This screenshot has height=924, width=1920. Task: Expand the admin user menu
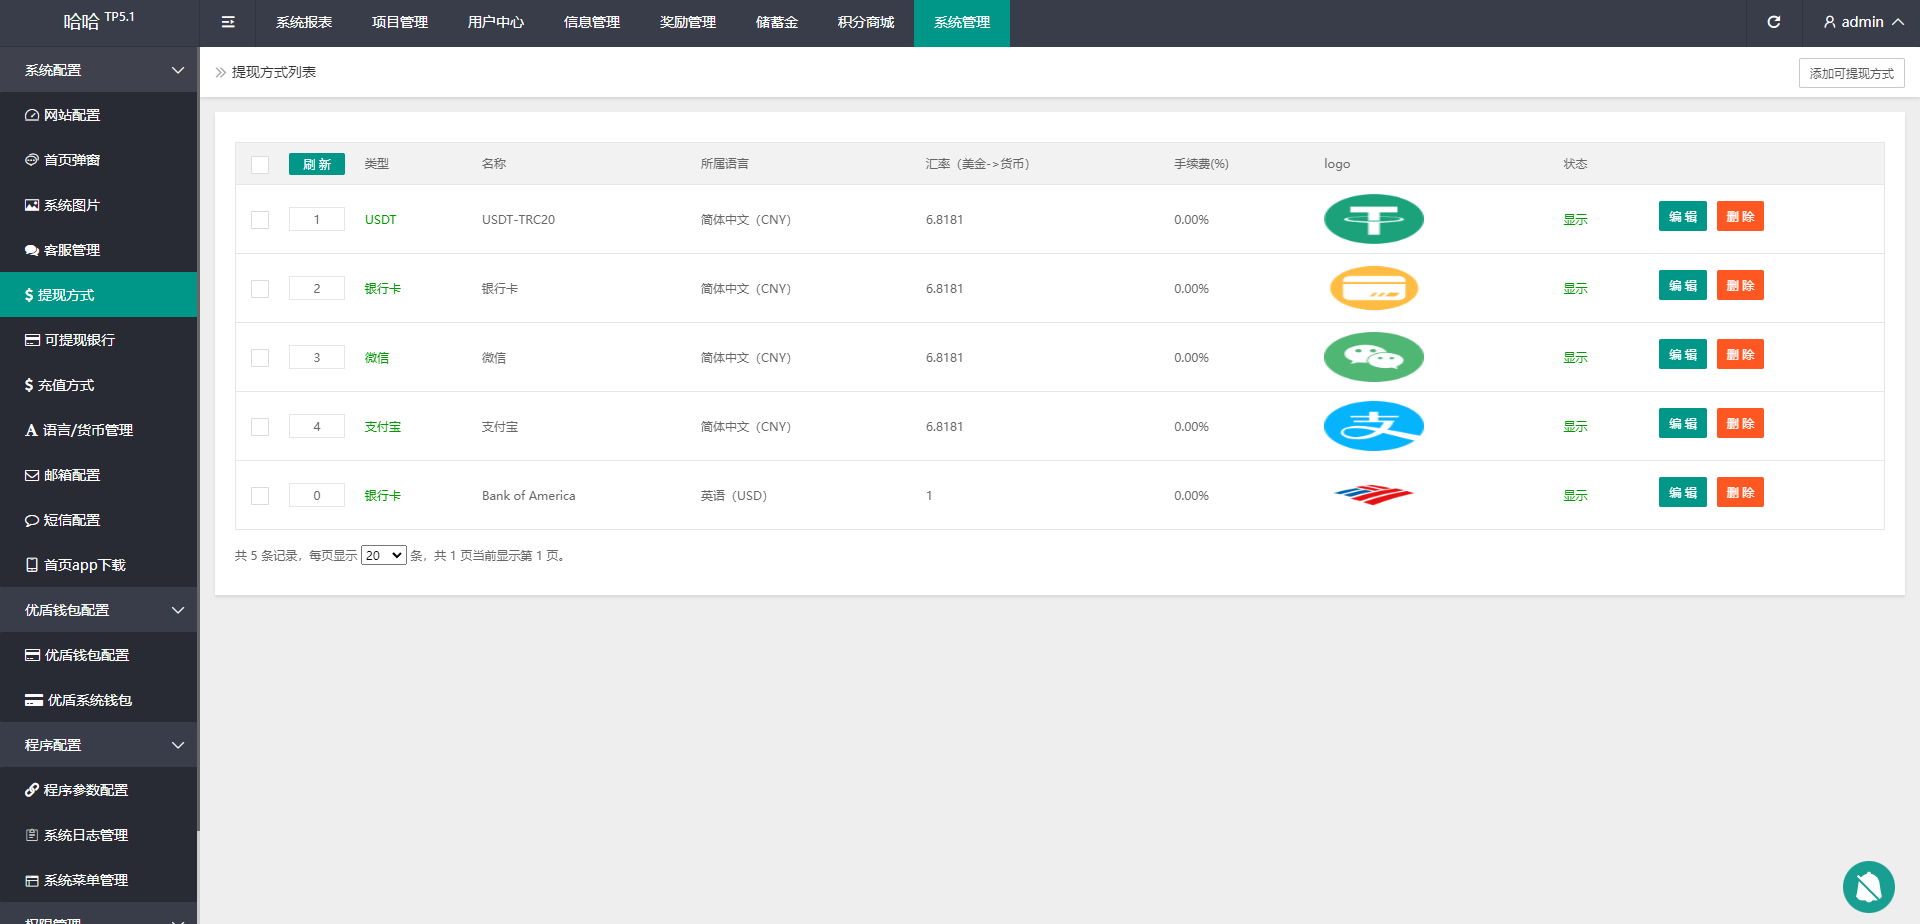1862,22
